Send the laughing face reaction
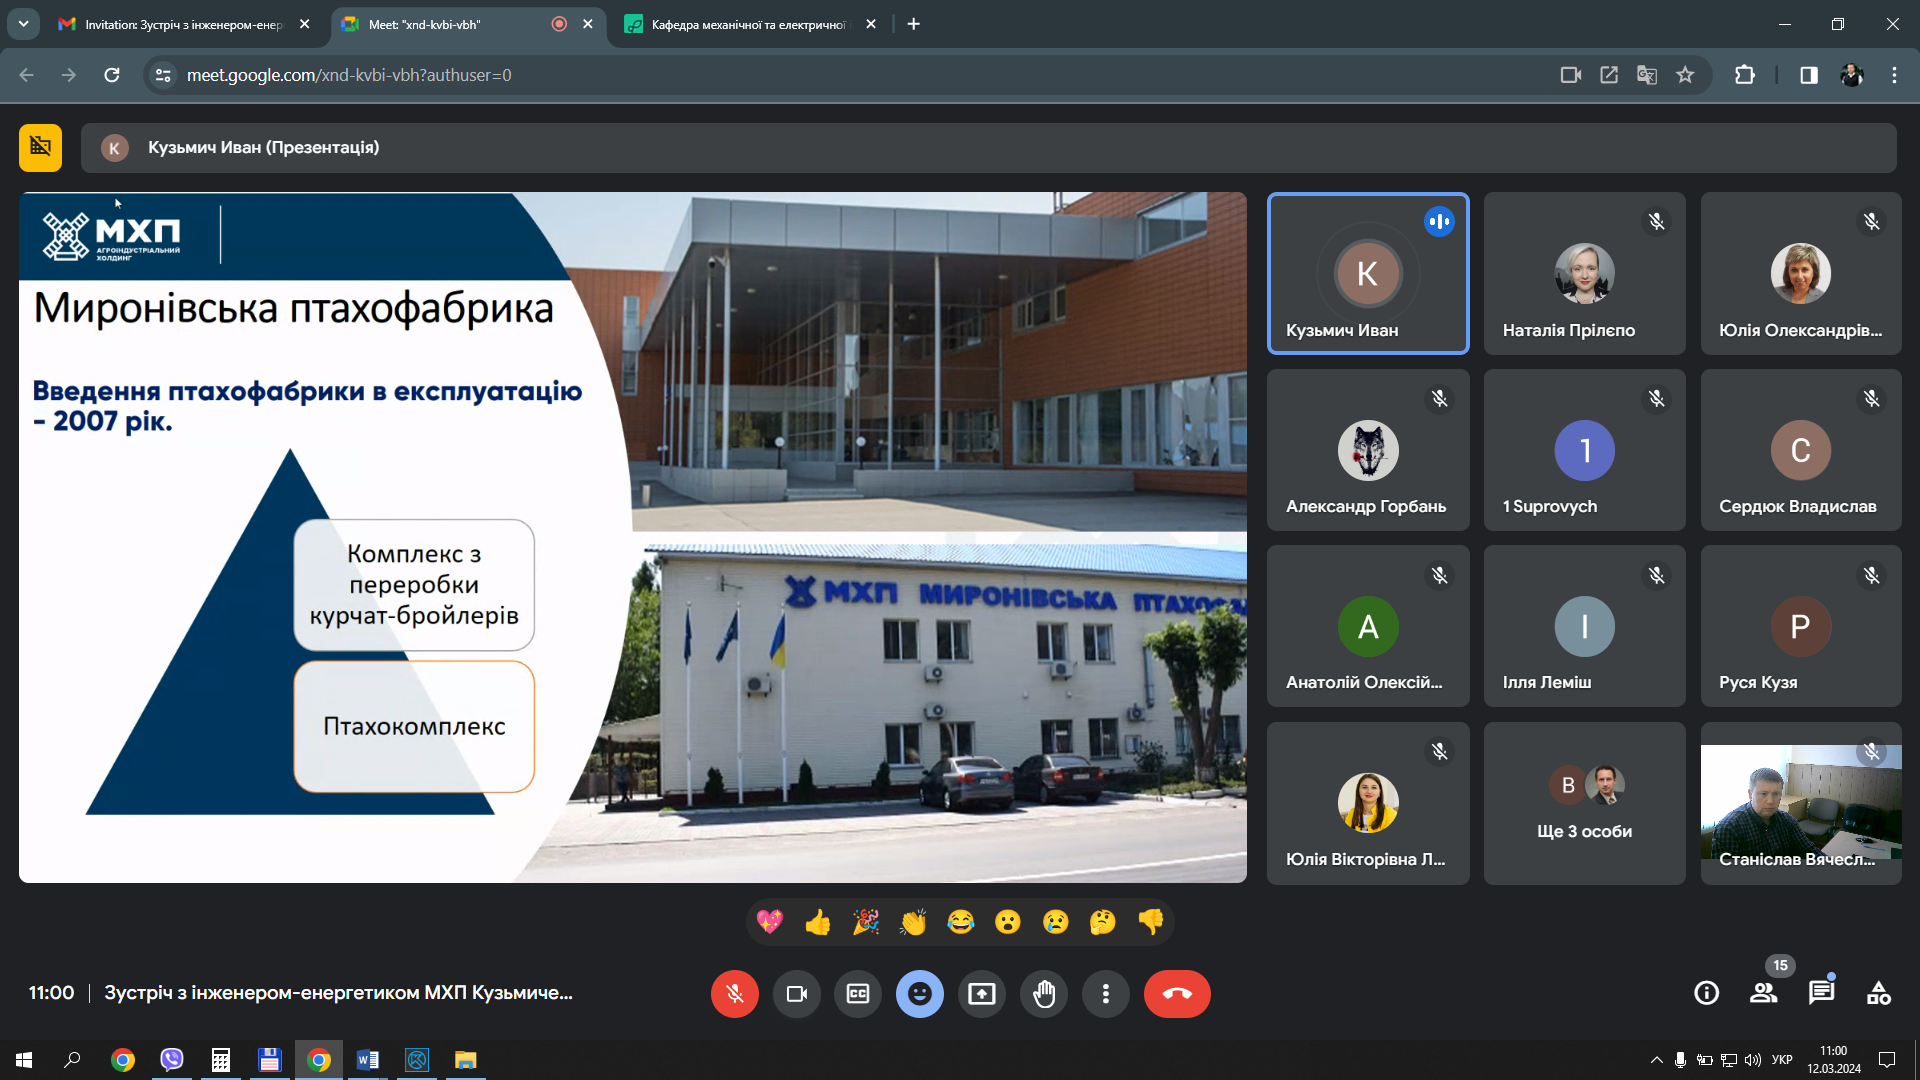The height and width of the screenshot is (1080, 1920). 961,922
